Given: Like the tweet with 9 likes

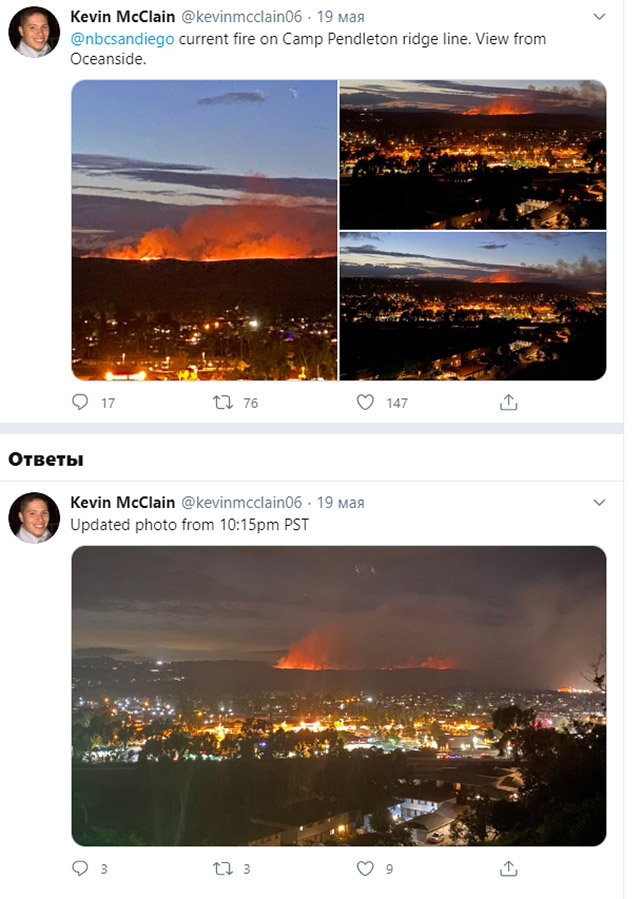Looking at the screenshot, I should 366,869.
